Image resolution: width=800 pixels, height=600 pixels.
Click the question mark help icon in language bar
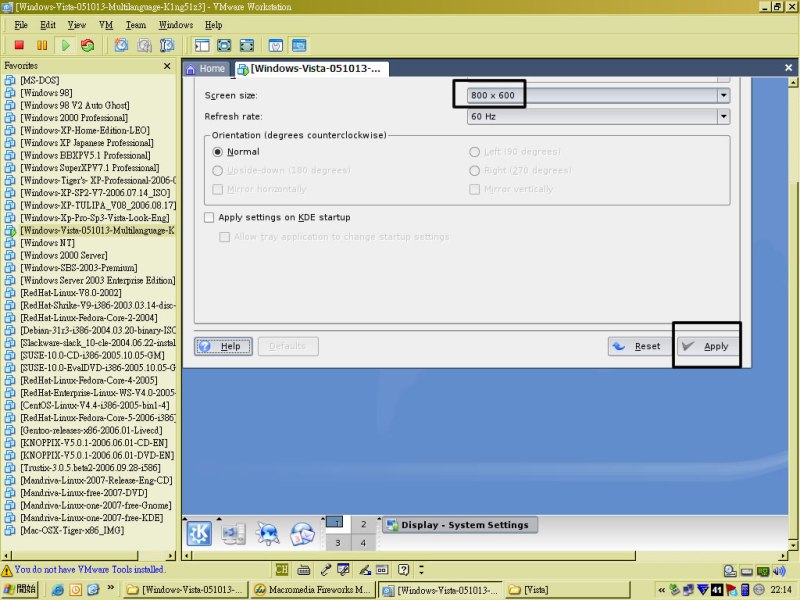click(x=404, y=569)
